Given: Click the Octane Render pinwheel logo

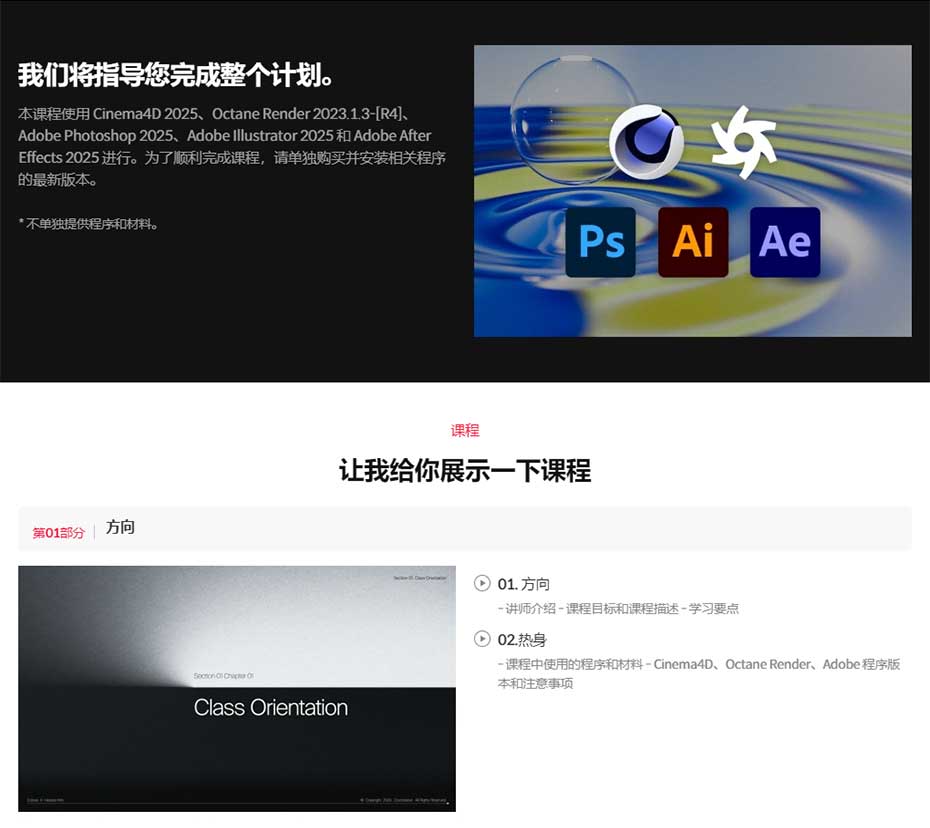Looking at the screenshot, I should [744, 142].
